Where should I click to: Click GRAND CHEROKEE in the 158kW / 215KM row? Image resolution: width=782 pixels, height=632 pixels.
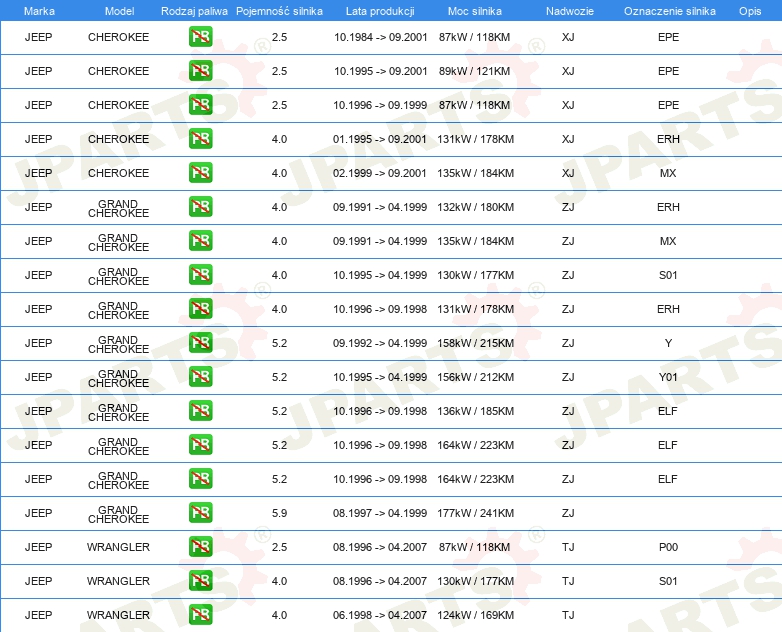pyautogui.click(x=118, y=344)
